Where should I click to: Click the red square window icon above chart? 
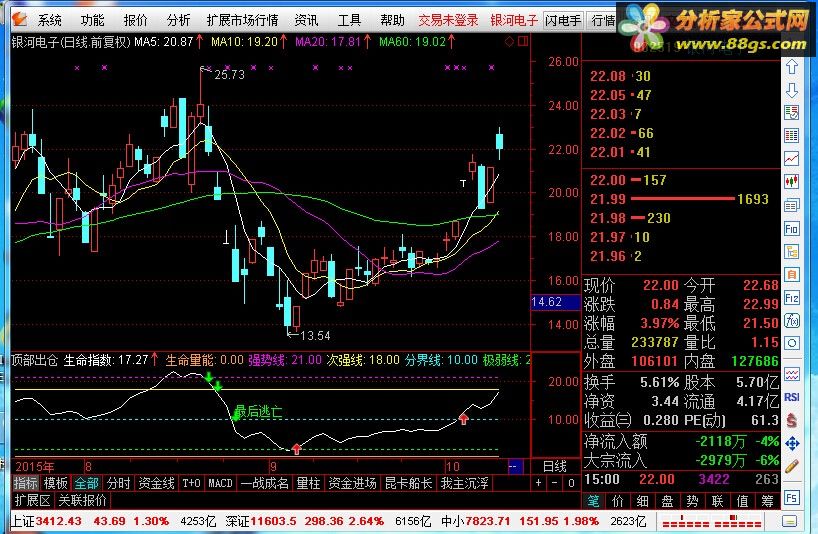click(523, 41)
